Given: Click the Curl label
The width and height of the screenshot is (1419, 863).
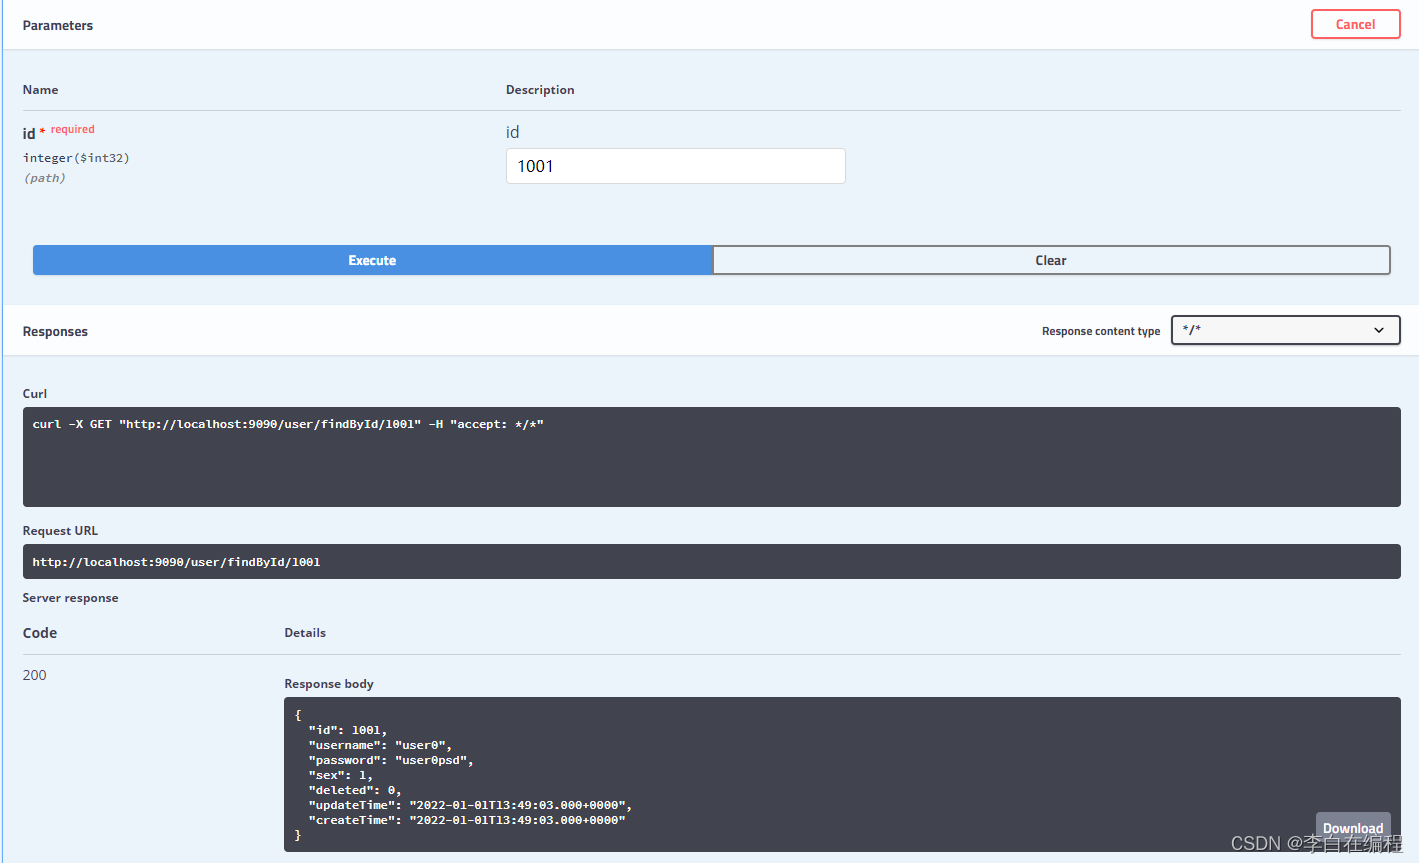Looking at the screenshot, I should (x=35, y=394).
